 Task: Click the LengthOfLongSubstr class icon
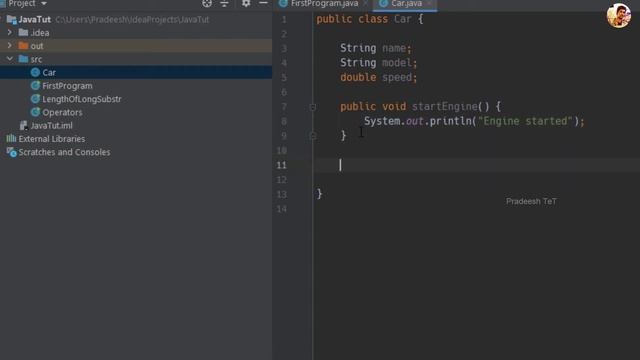tap(36, 99)
